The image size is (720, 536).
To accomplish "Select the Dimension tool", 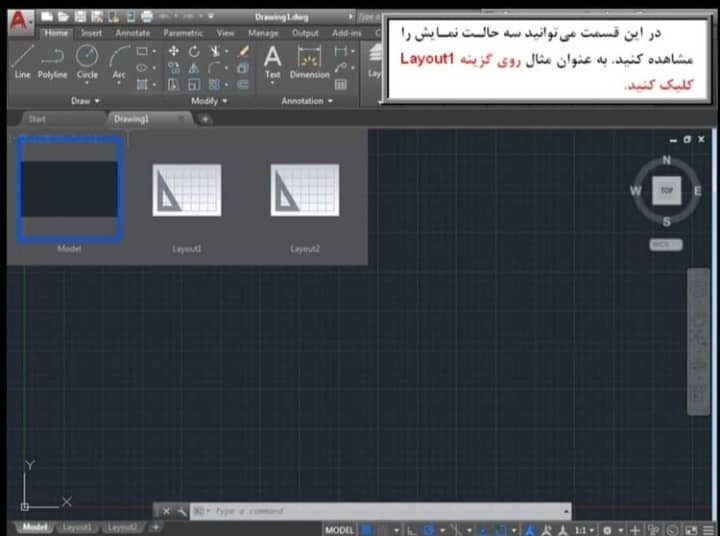I will pyautogui.click(x=309, y=61).
